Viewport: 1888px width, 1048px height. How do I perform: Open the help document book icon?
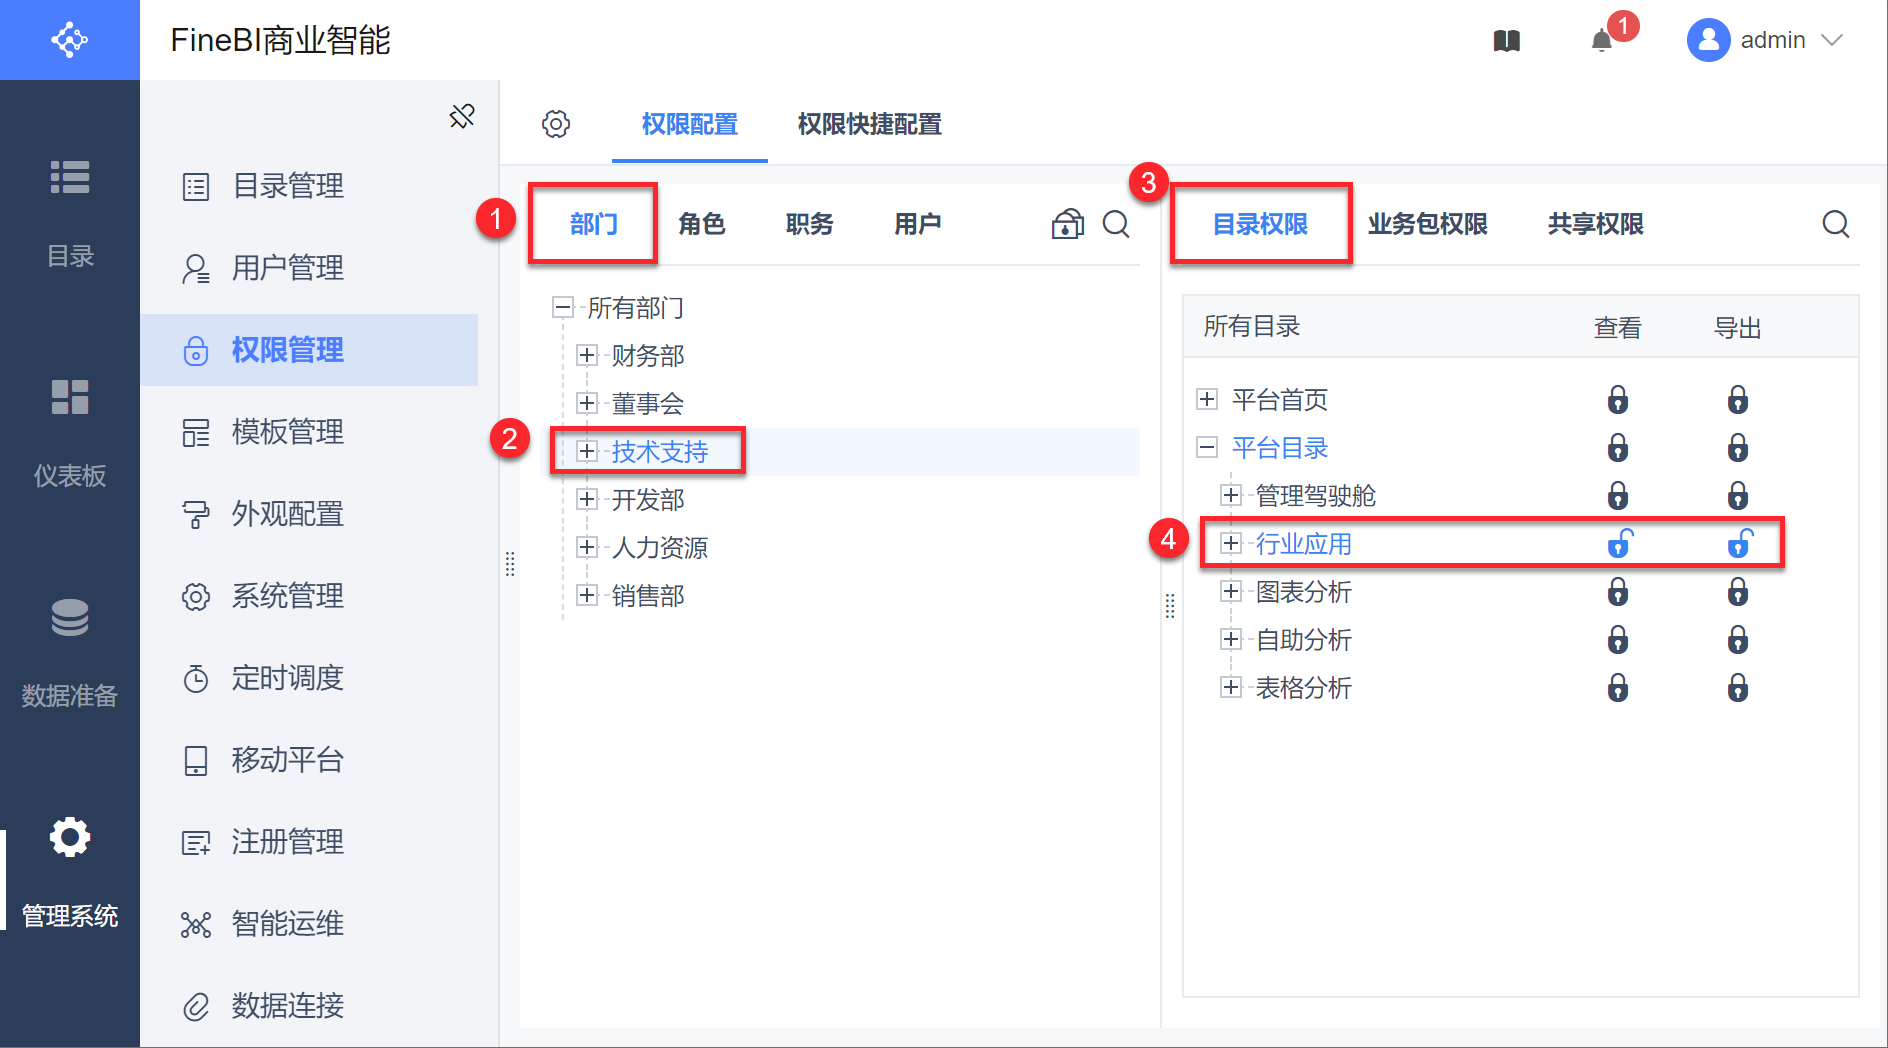(1506, 41)
